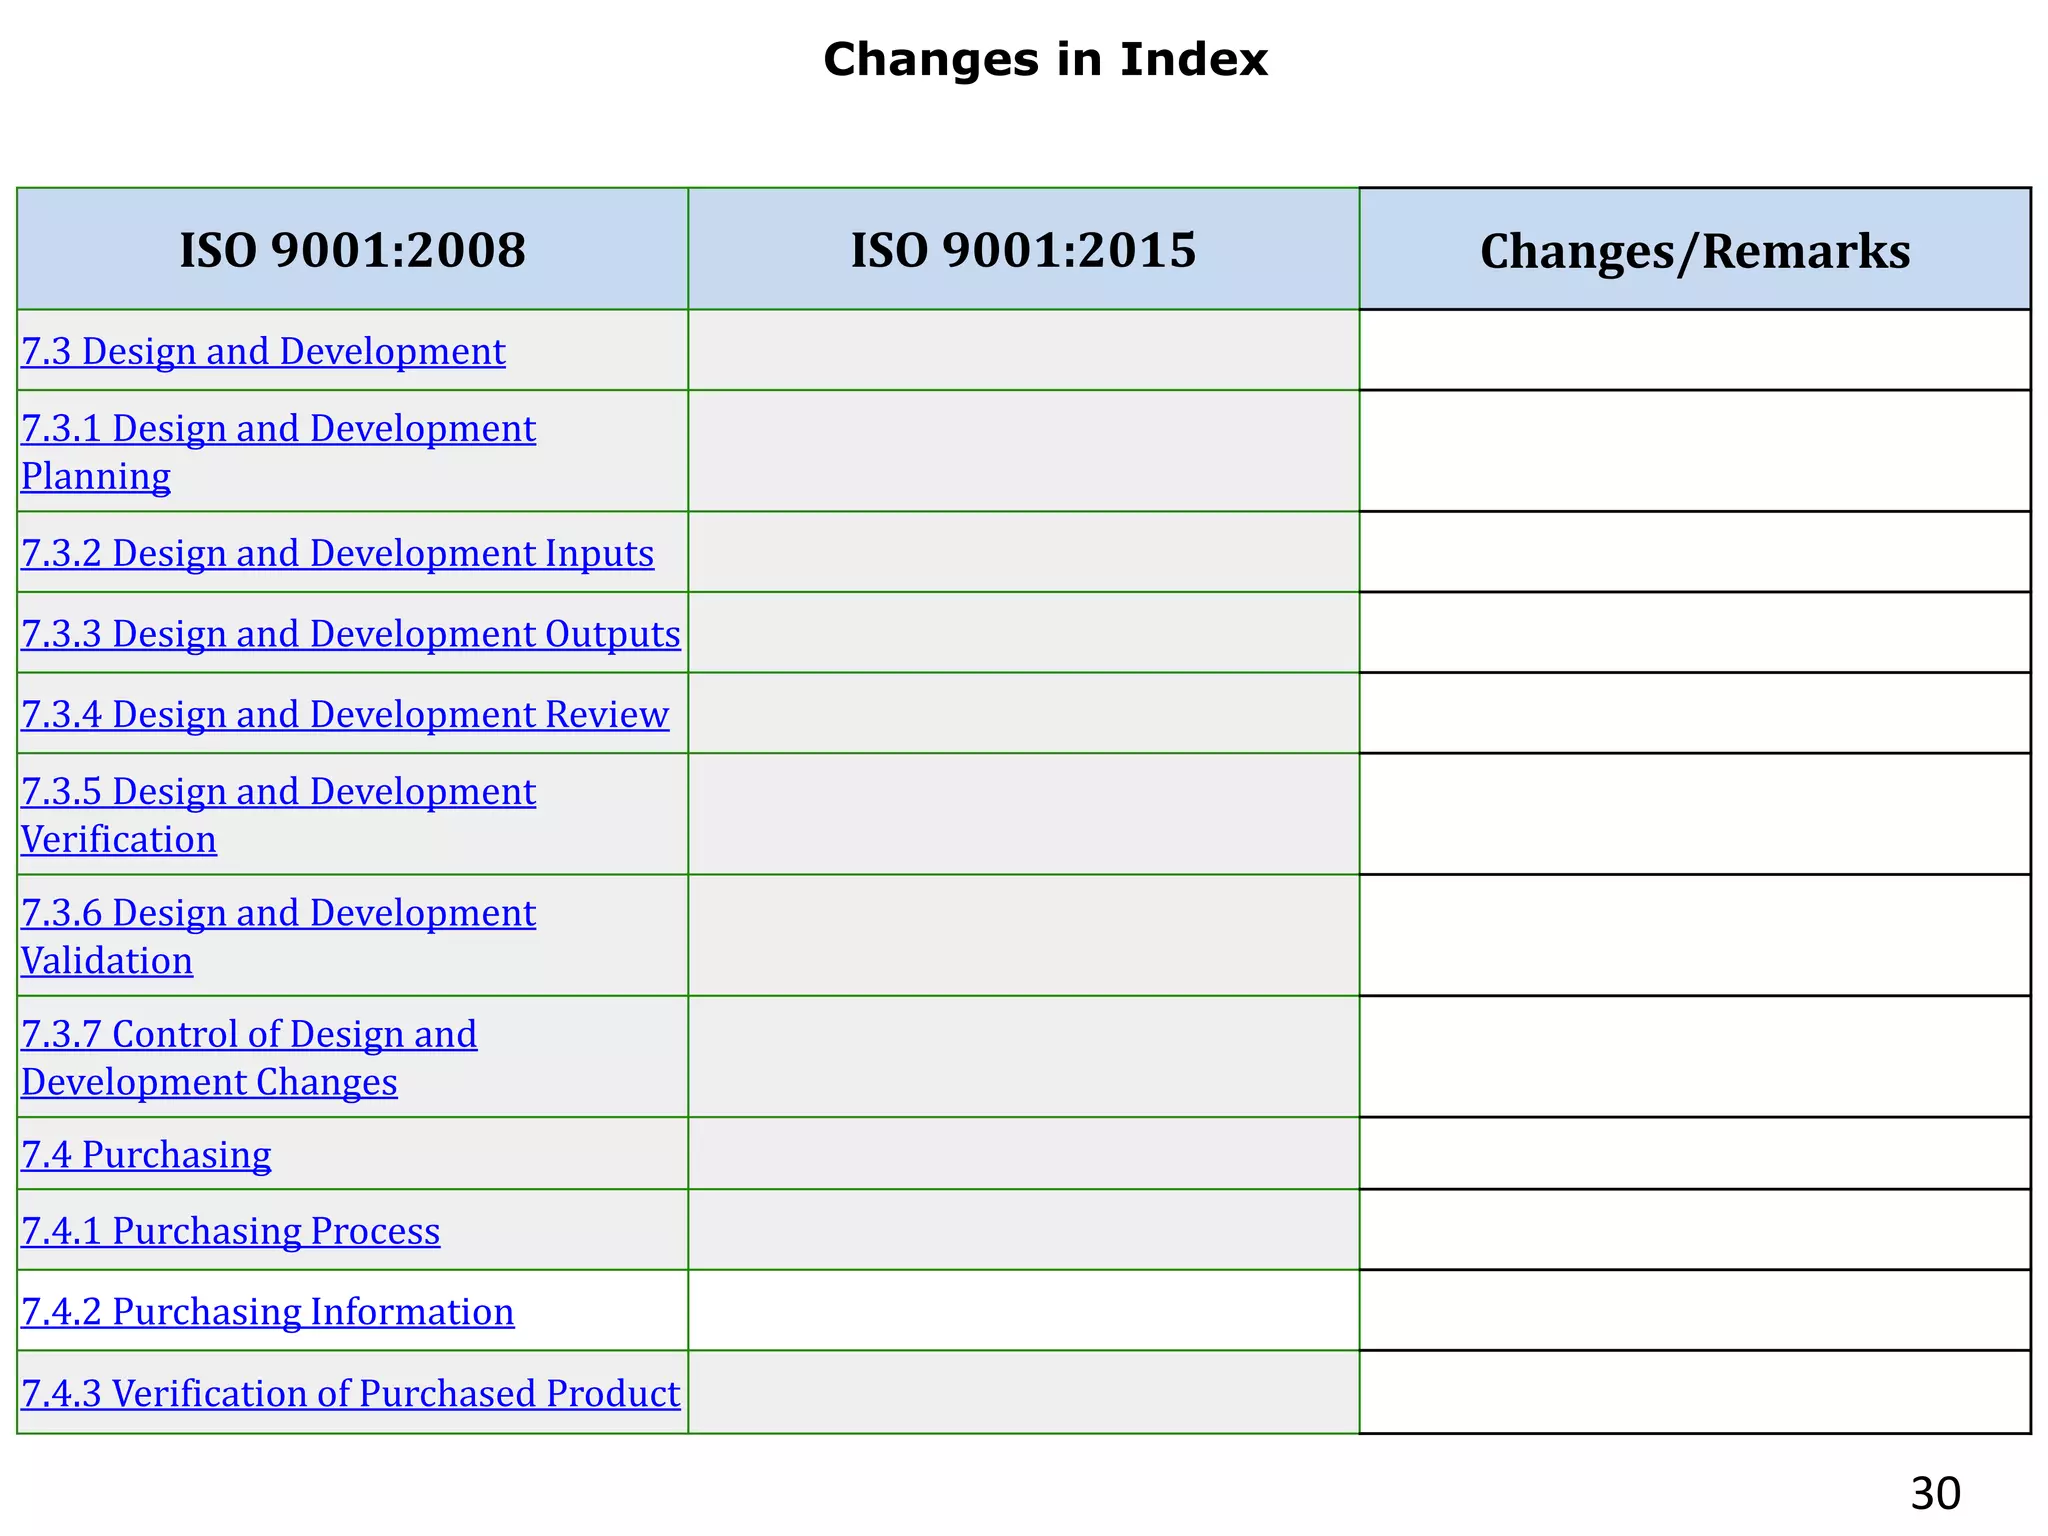Click the Changes in Index slide title
This screenshot has width=2048, height=1536.
click(1045, 59)
